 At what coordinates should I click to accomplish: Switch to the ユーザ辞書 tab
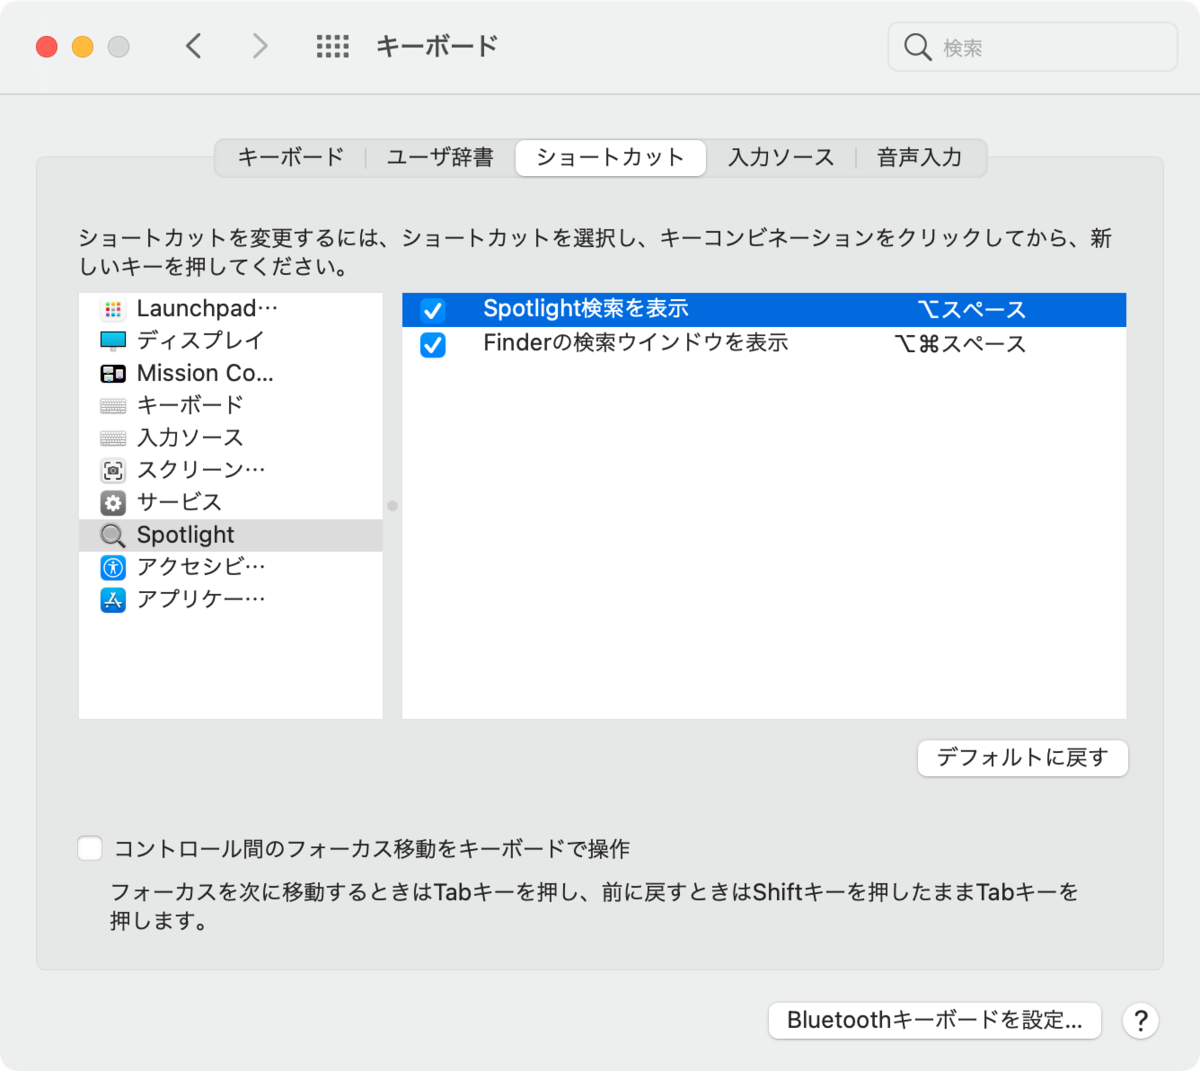[x=438, y=157]
